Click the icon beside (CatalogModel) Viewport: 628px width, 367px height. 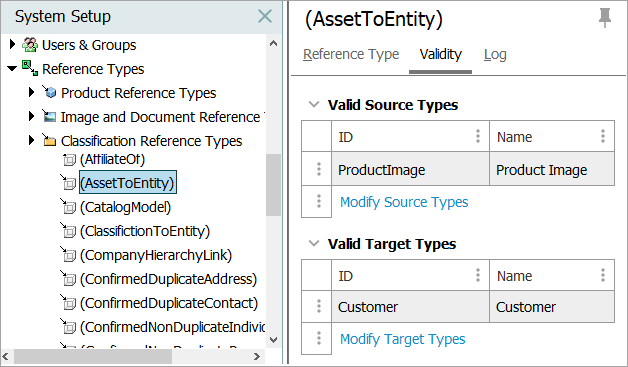click(69, 207)
